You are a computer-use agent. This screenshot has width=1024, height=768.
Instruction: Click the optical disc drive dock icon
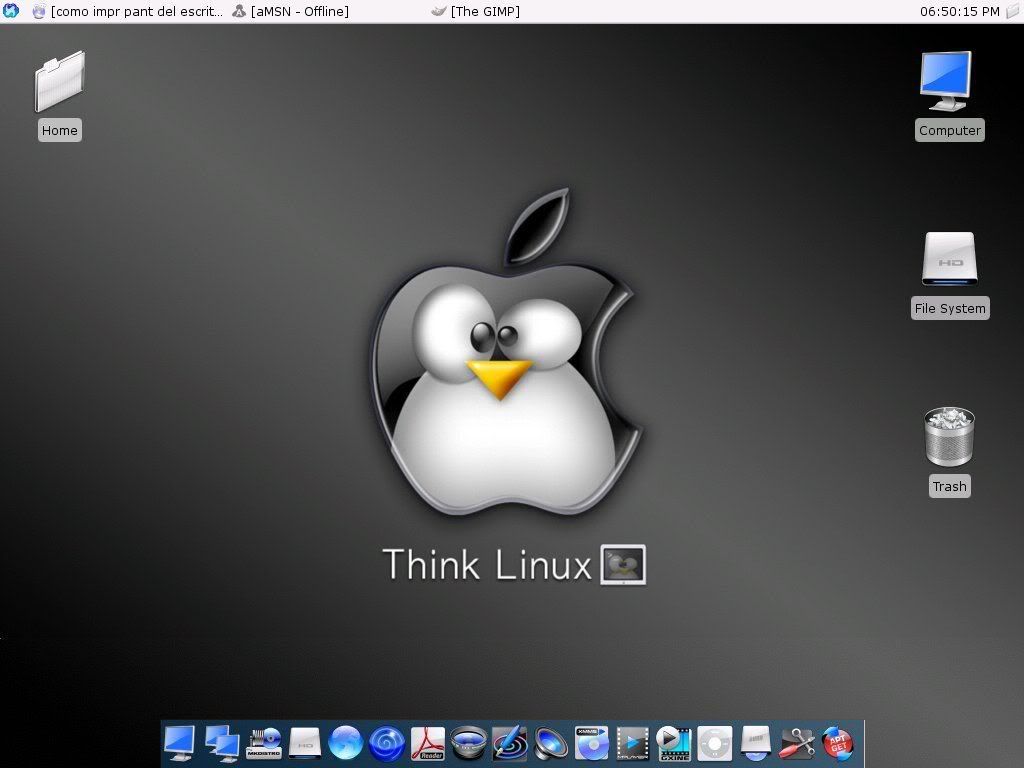coord(756,743)
